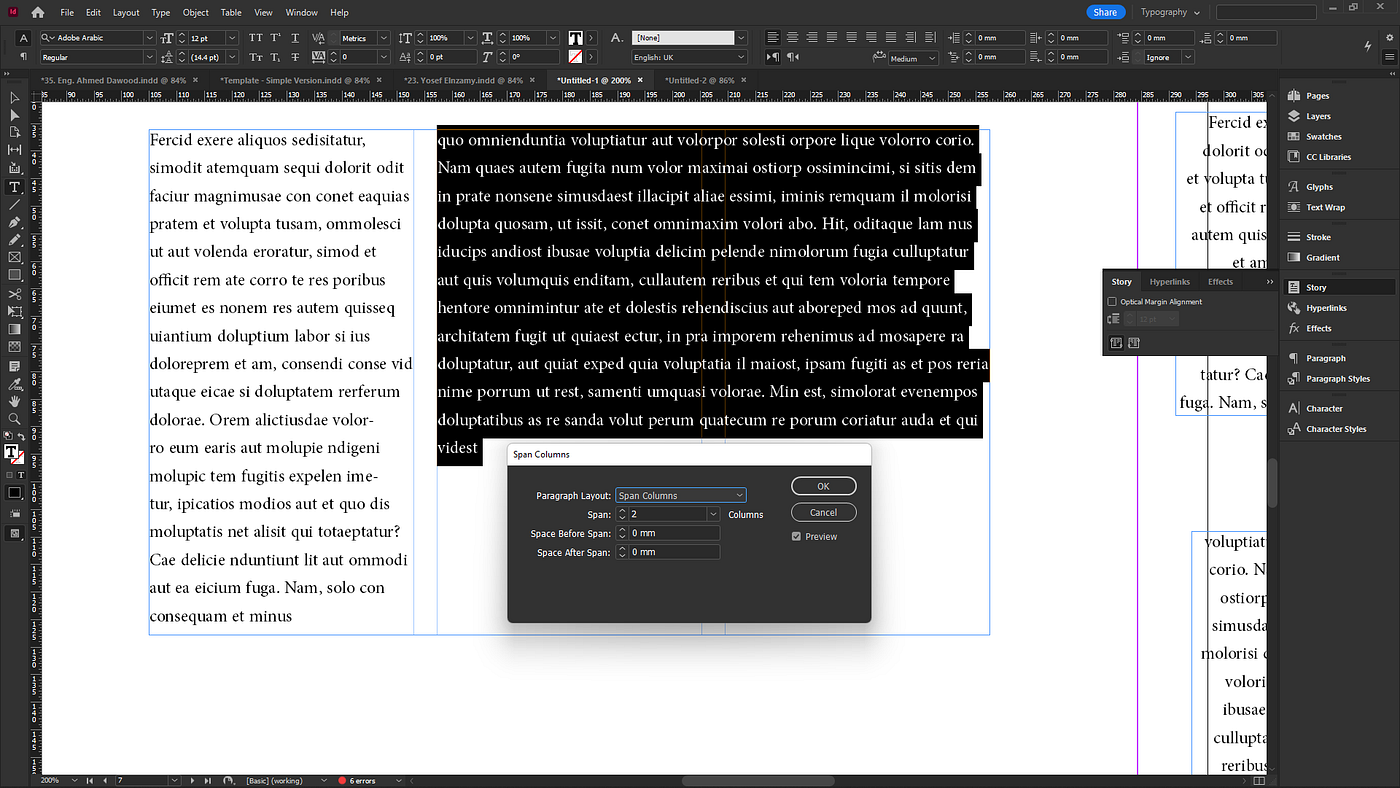Select the Zoom tool magnifier

pos(14,418)
